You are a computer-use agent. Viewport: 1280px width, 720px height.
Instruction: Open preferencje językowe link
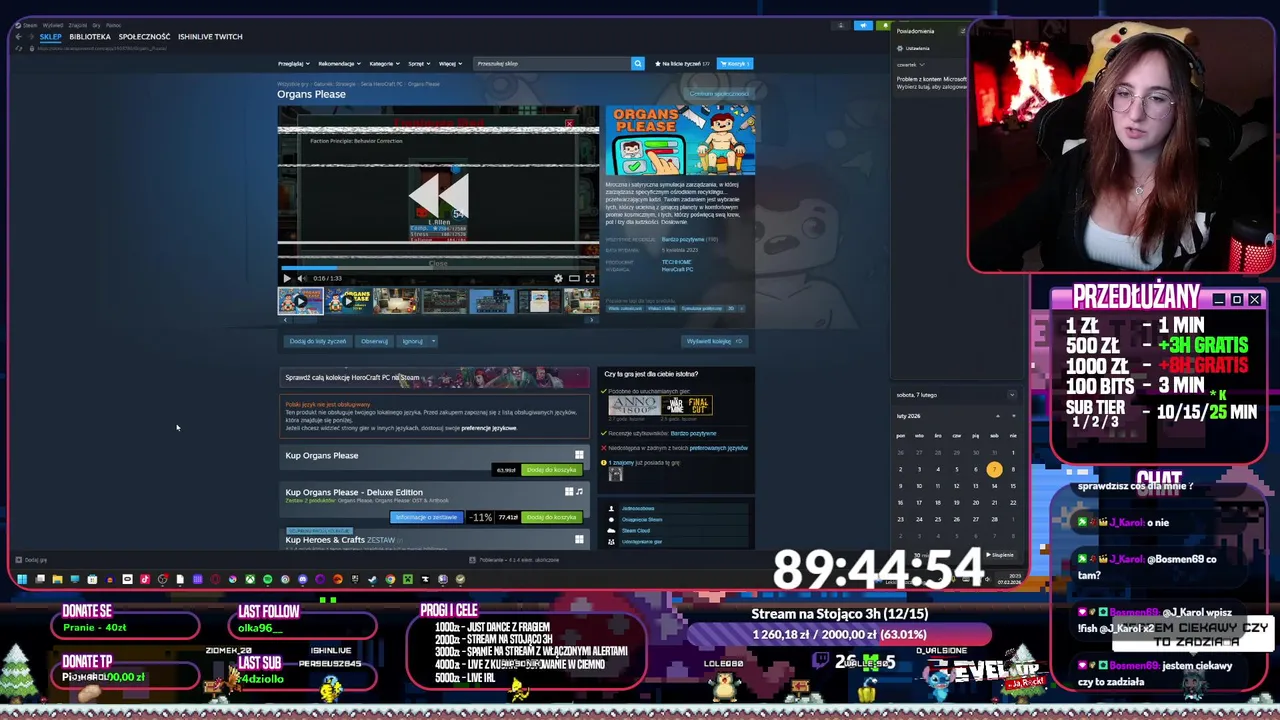489,428
